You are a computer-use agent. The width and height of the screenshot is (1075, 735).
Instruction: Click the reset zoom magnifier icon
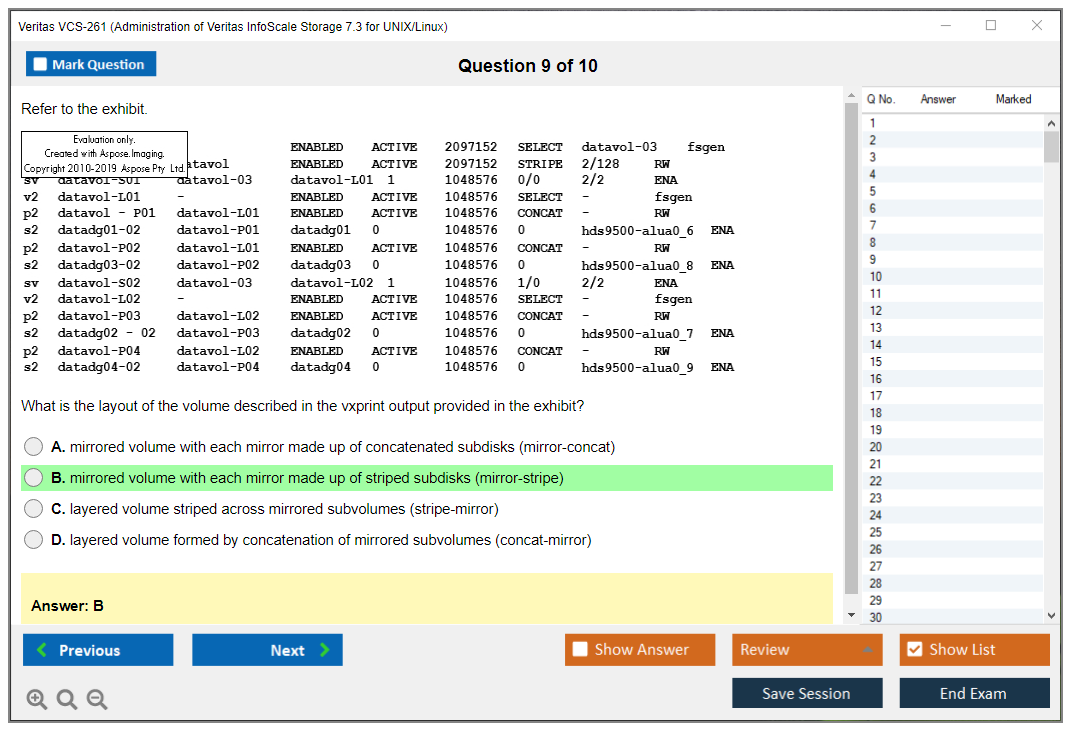click(67, 700)
